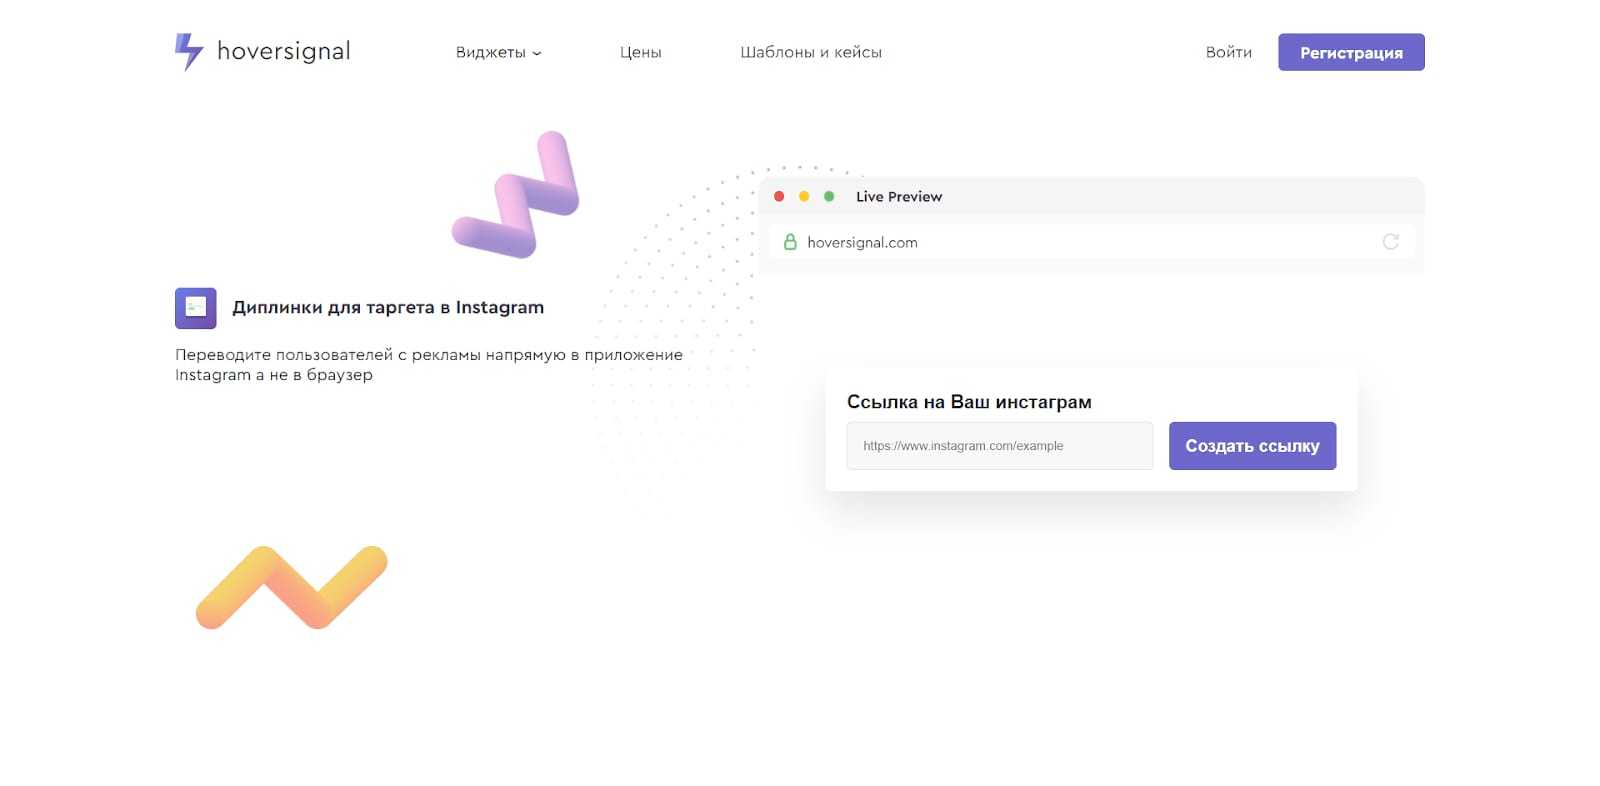1600x786 pixels.
Task: Click the hoversignal brand name text
Action: (283, 52)
